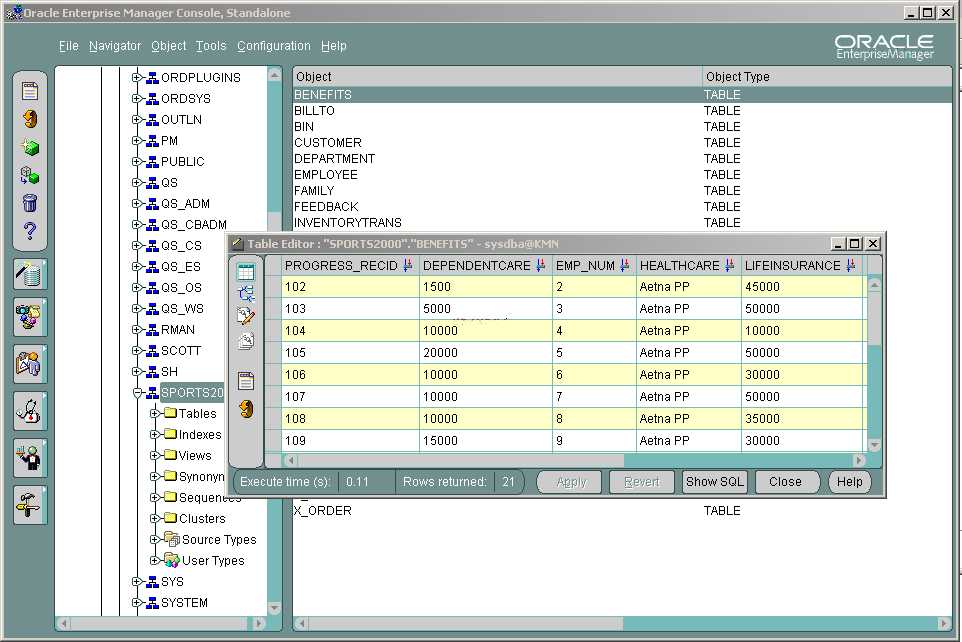Open the butler service drawer icon
Image resolution: width=962 pixels, height=642 pixels.
coord(30,457)
